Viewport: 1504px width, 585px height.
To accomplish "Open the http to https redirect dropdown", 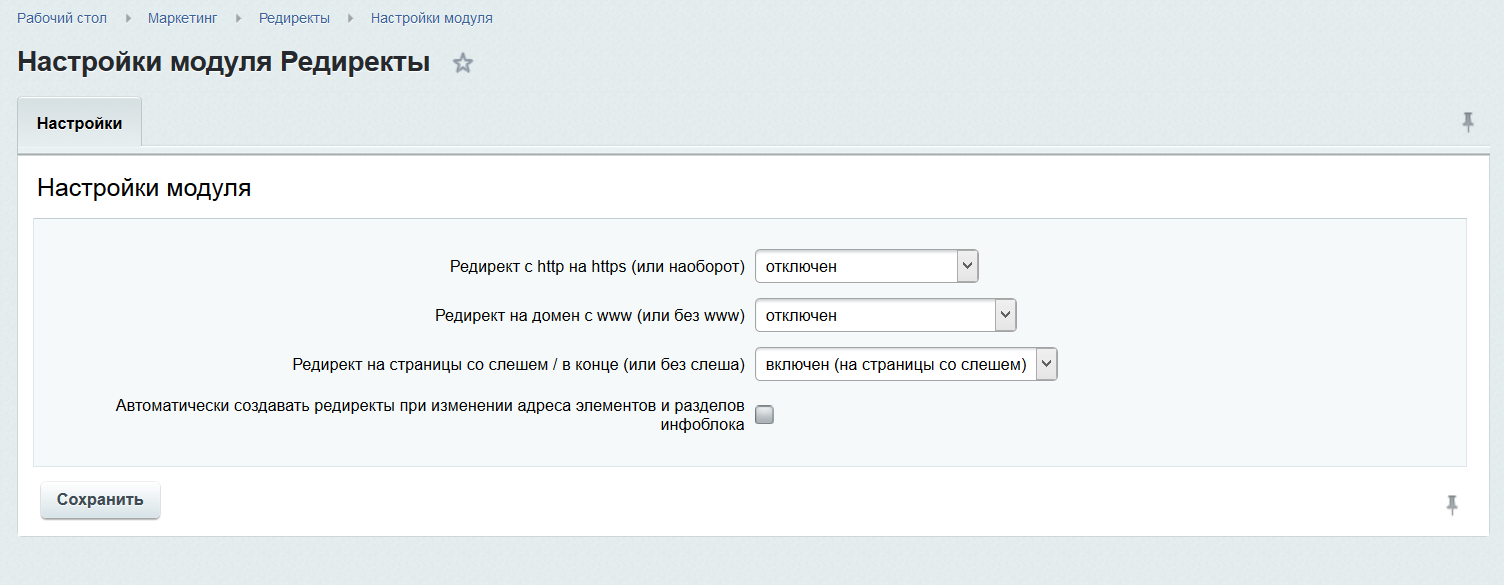I will (866, 267).
